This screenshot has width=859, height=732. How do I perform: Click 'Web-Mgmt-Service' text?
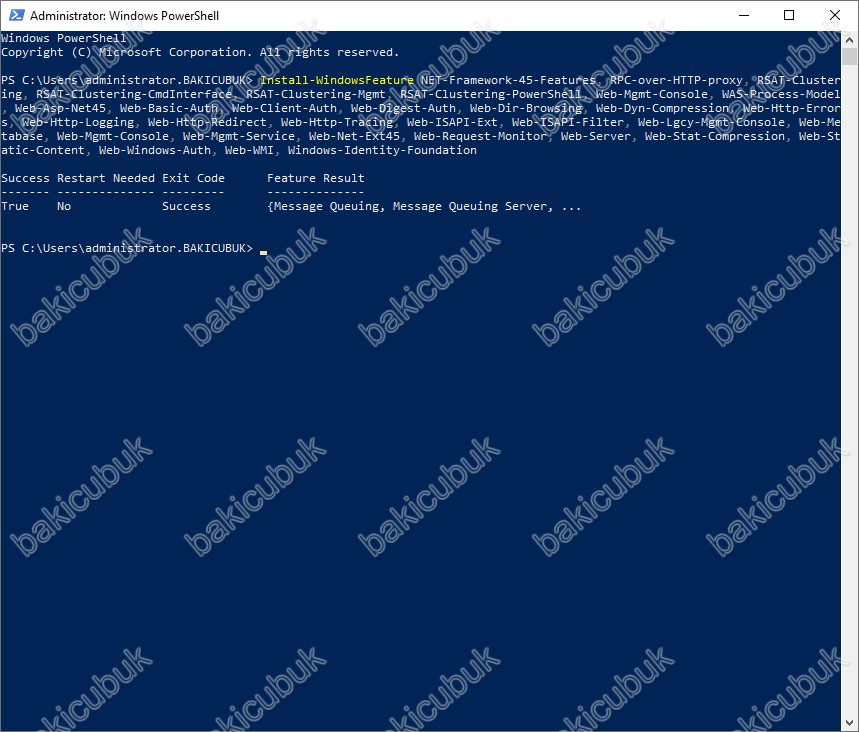239,136
